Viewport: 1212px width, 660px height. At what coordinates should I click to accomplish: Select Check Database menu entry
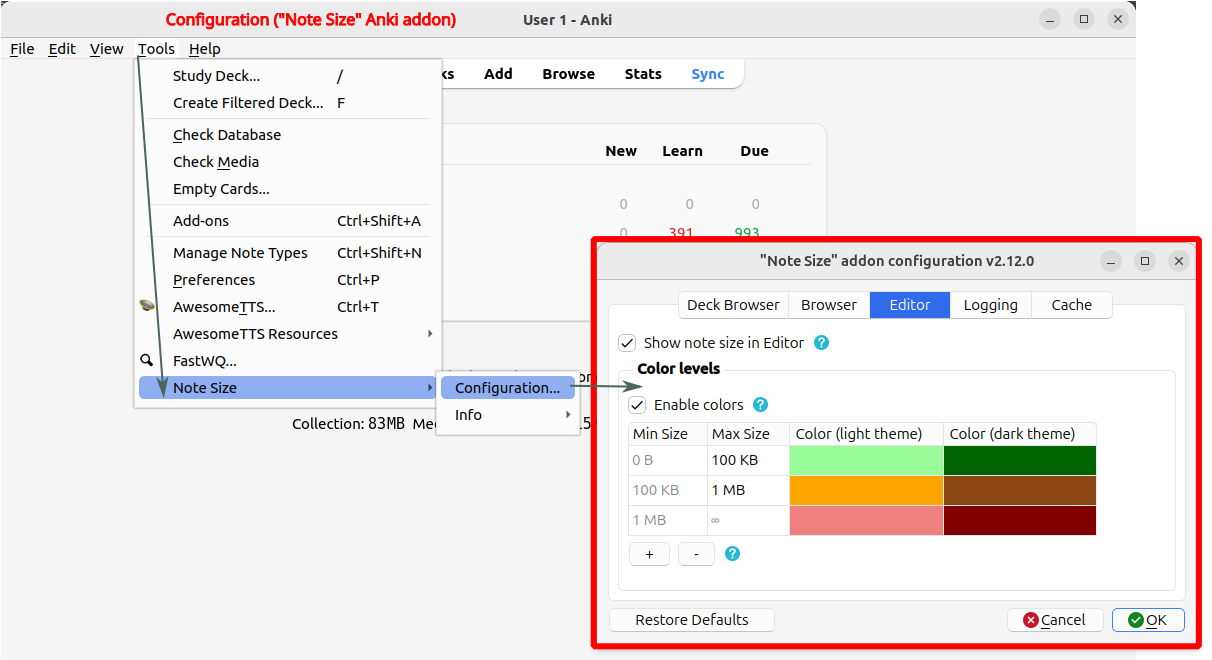pyautogui.click(x=227, y=135)
